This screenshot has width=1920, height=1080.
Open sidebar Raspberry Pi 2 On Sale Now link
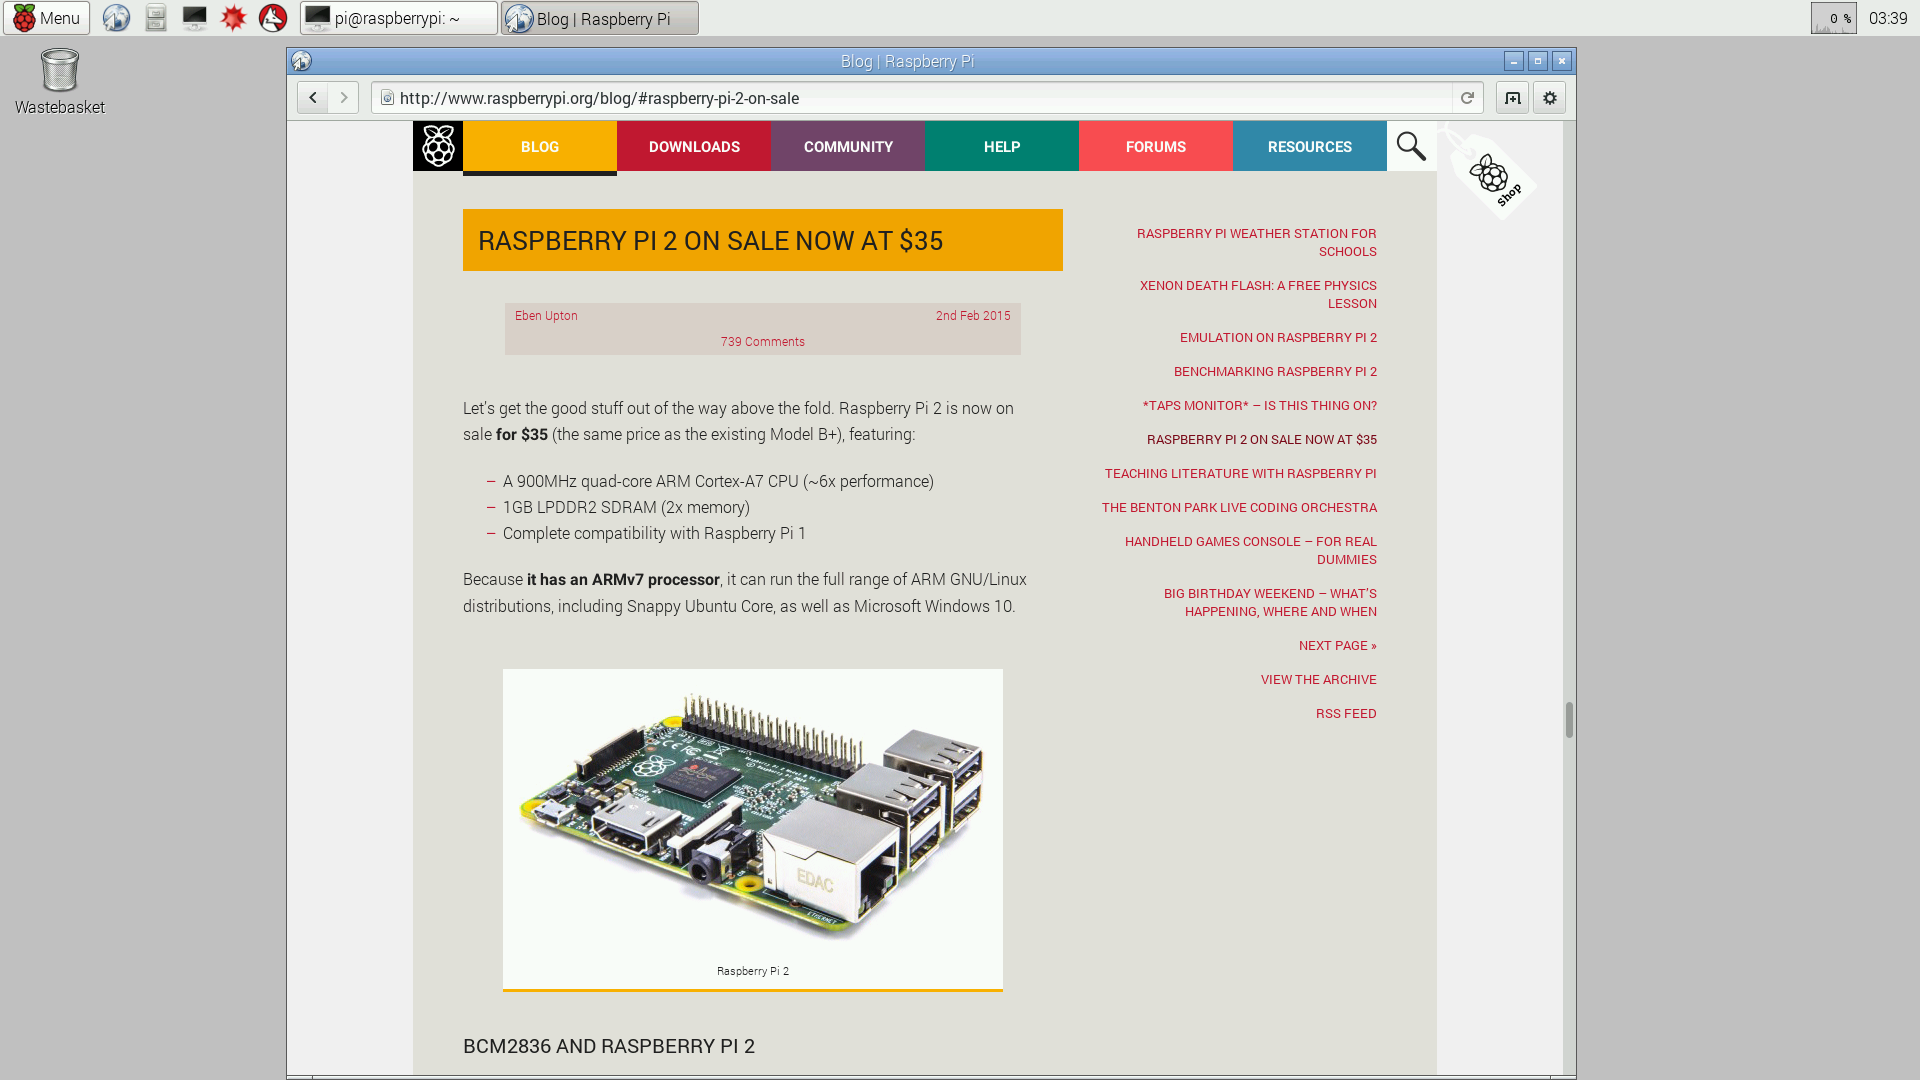tap(1261, 440)
